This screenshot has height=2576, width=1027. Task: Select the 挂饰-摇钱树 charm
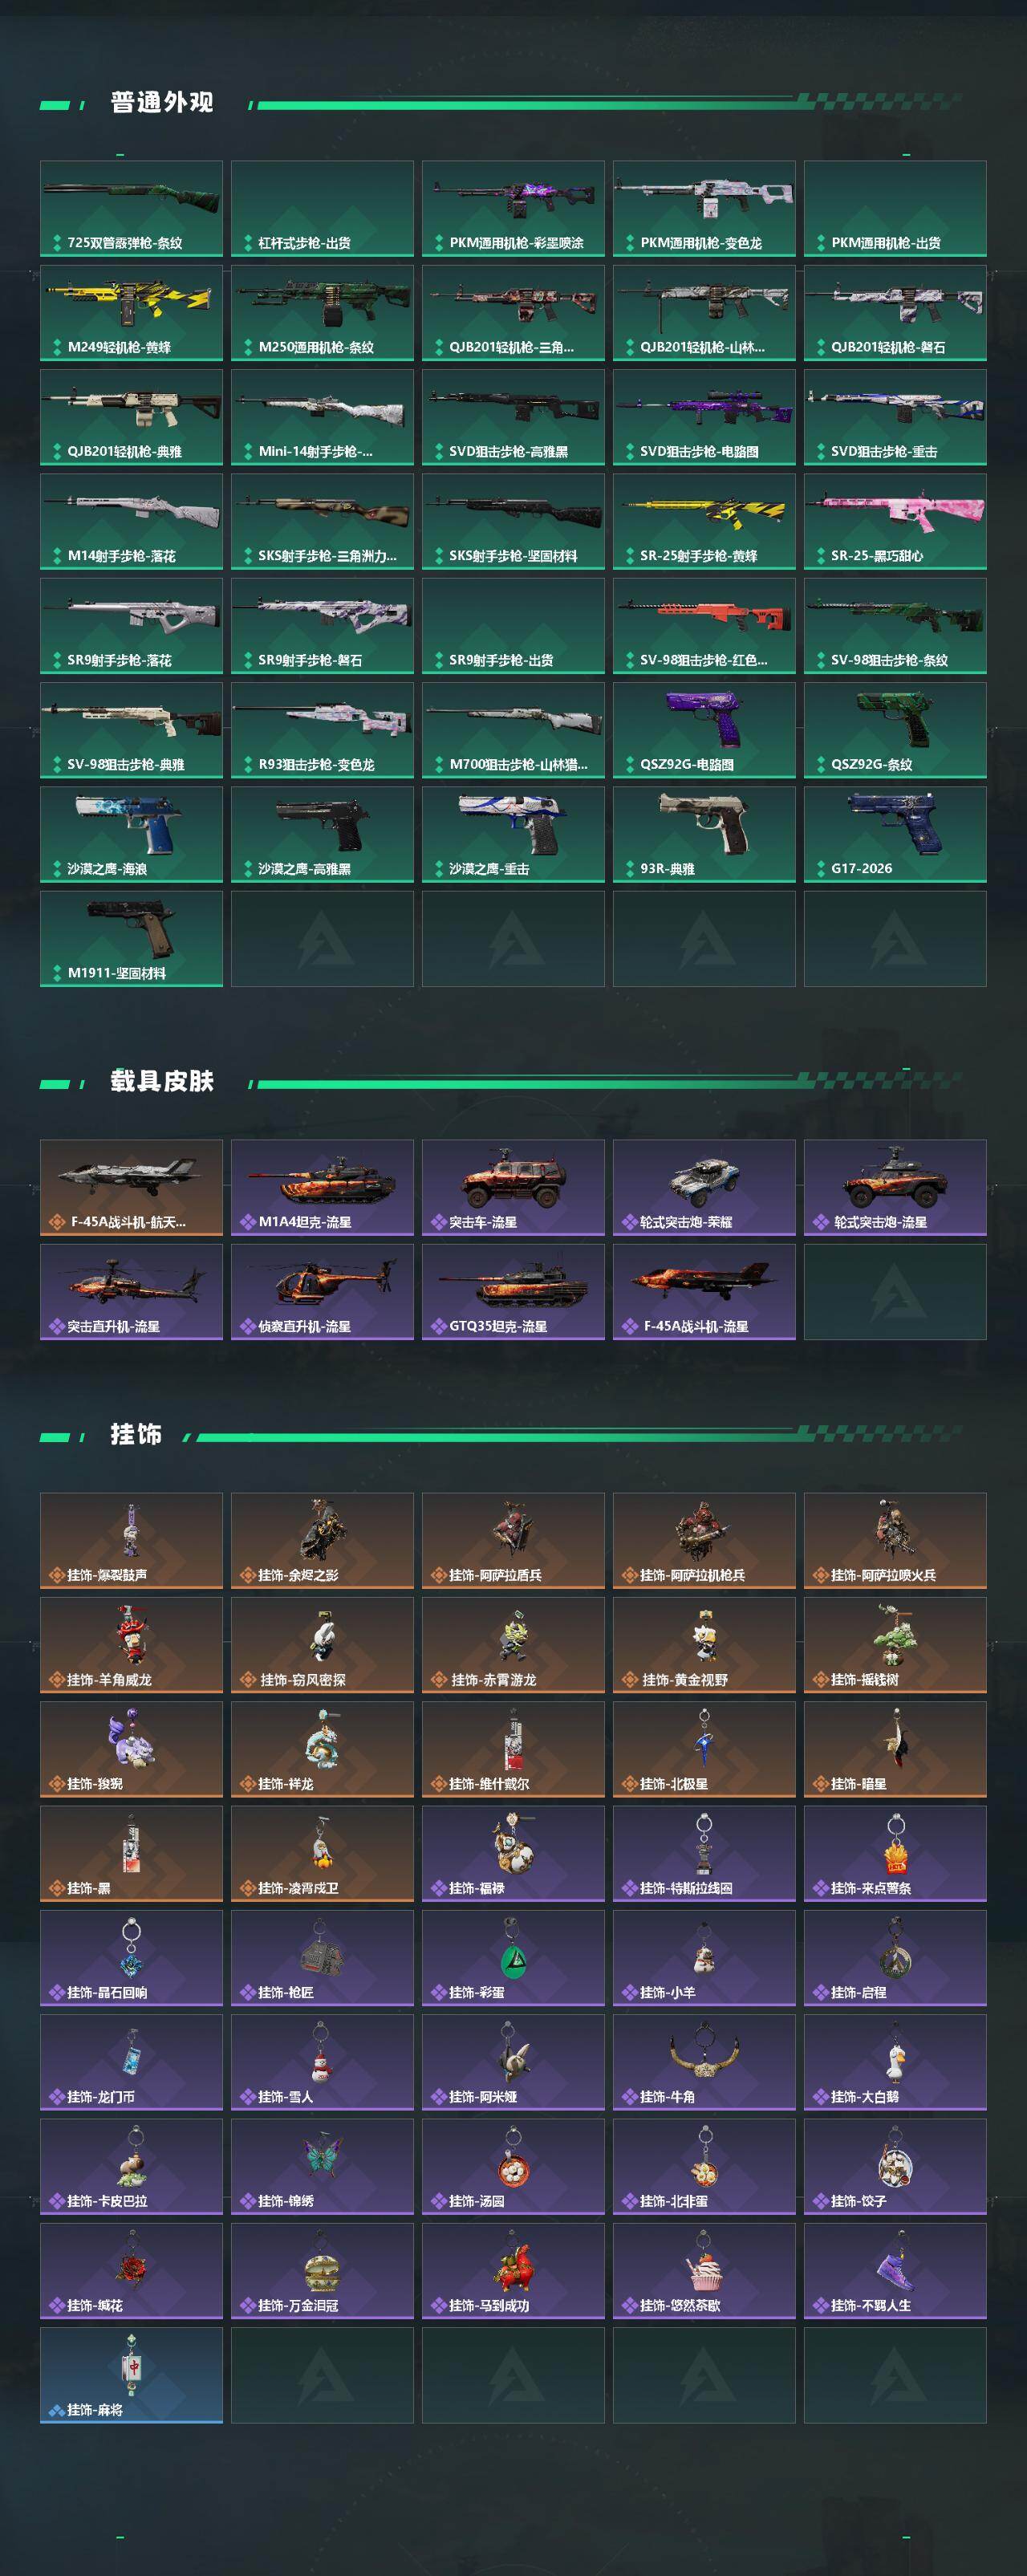click(895, 1645)
